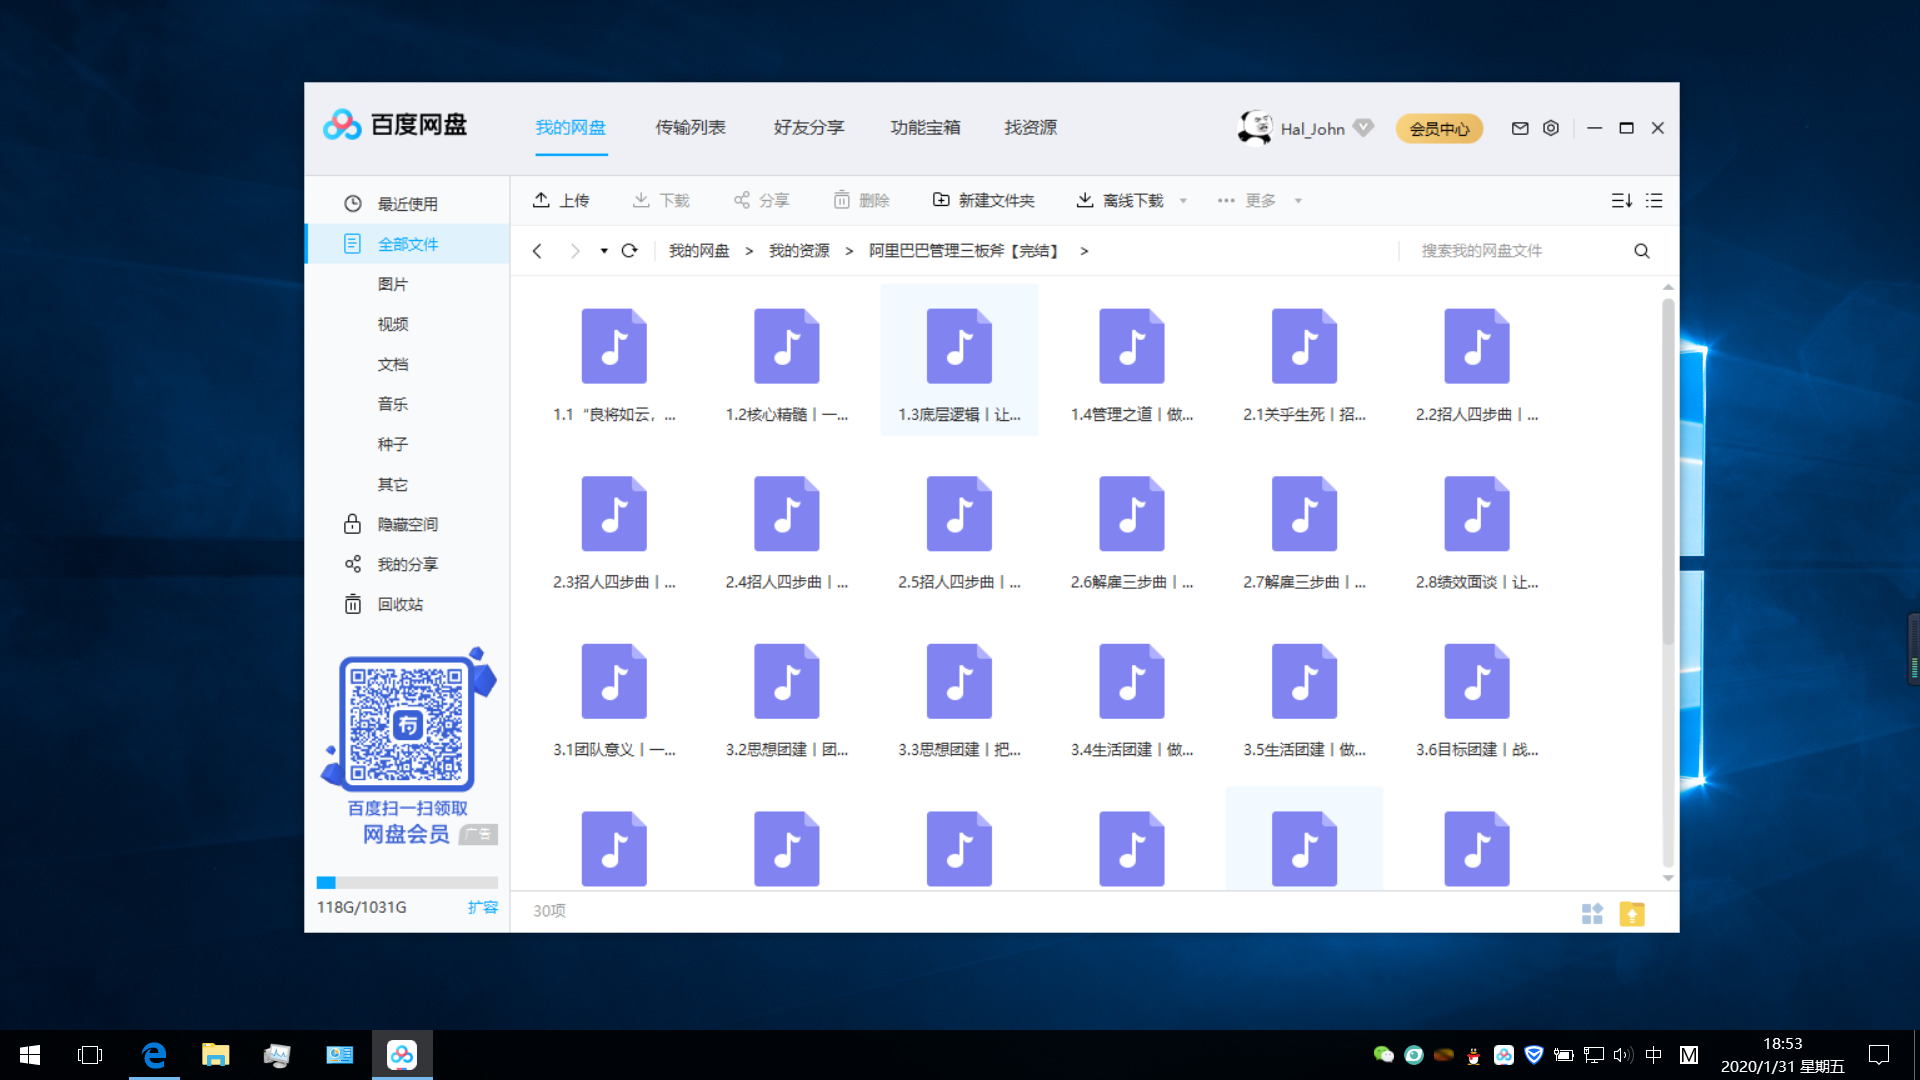Switch to the 传输列表 tab
1920x1080 pixels.
(690, 128)
